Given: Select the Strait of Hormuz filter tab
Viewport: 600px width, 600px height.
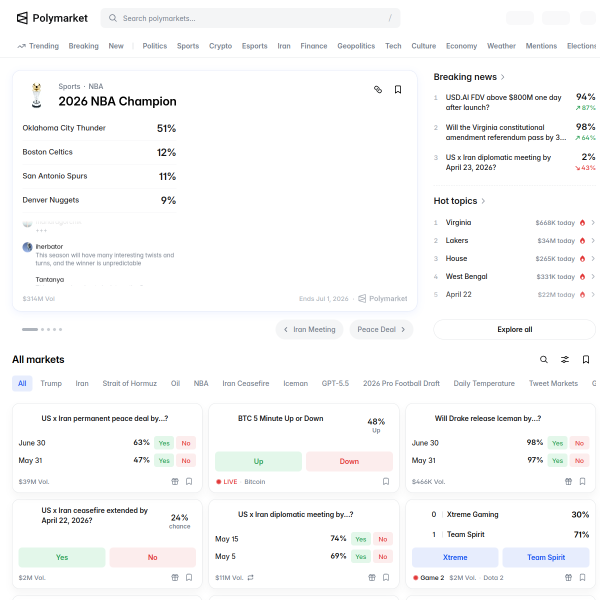Looking at the screenshot, I should click(x=129, y=383).
